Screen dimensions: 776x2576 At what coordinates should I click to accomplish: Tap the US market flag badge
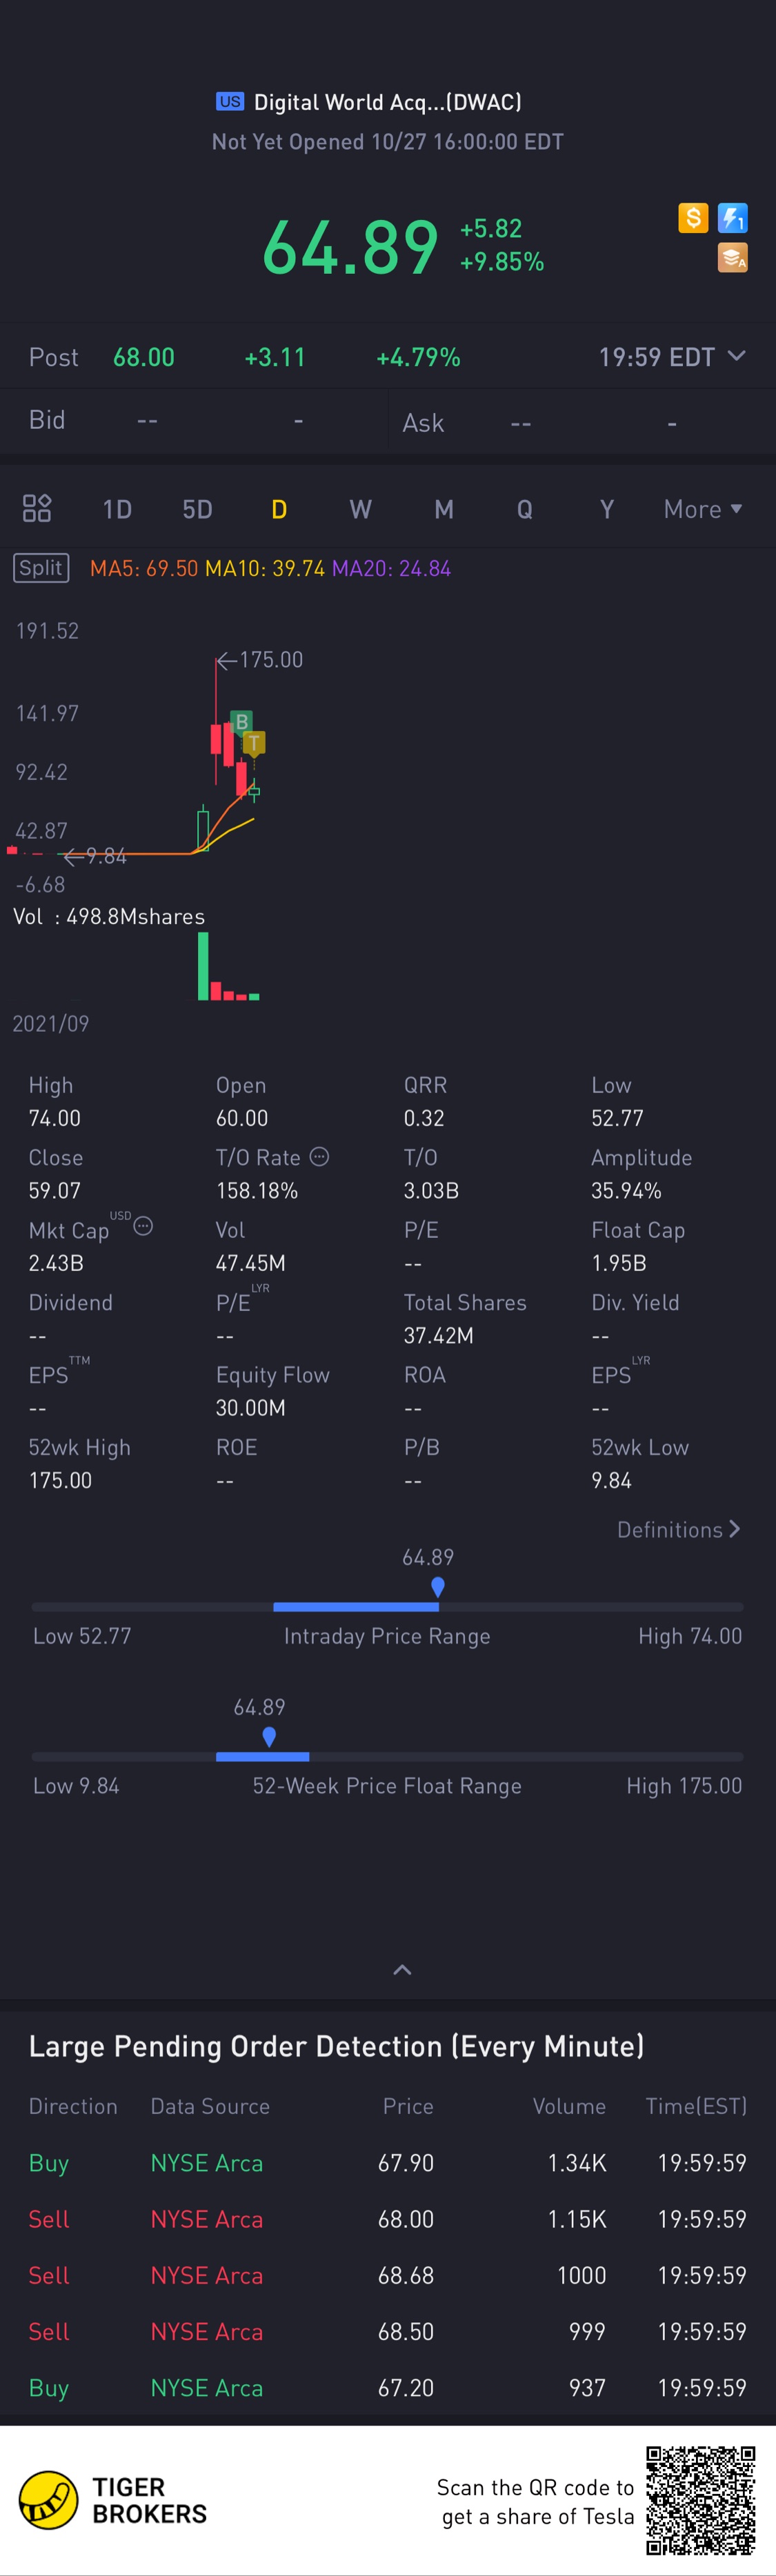(x=230, y=101)
